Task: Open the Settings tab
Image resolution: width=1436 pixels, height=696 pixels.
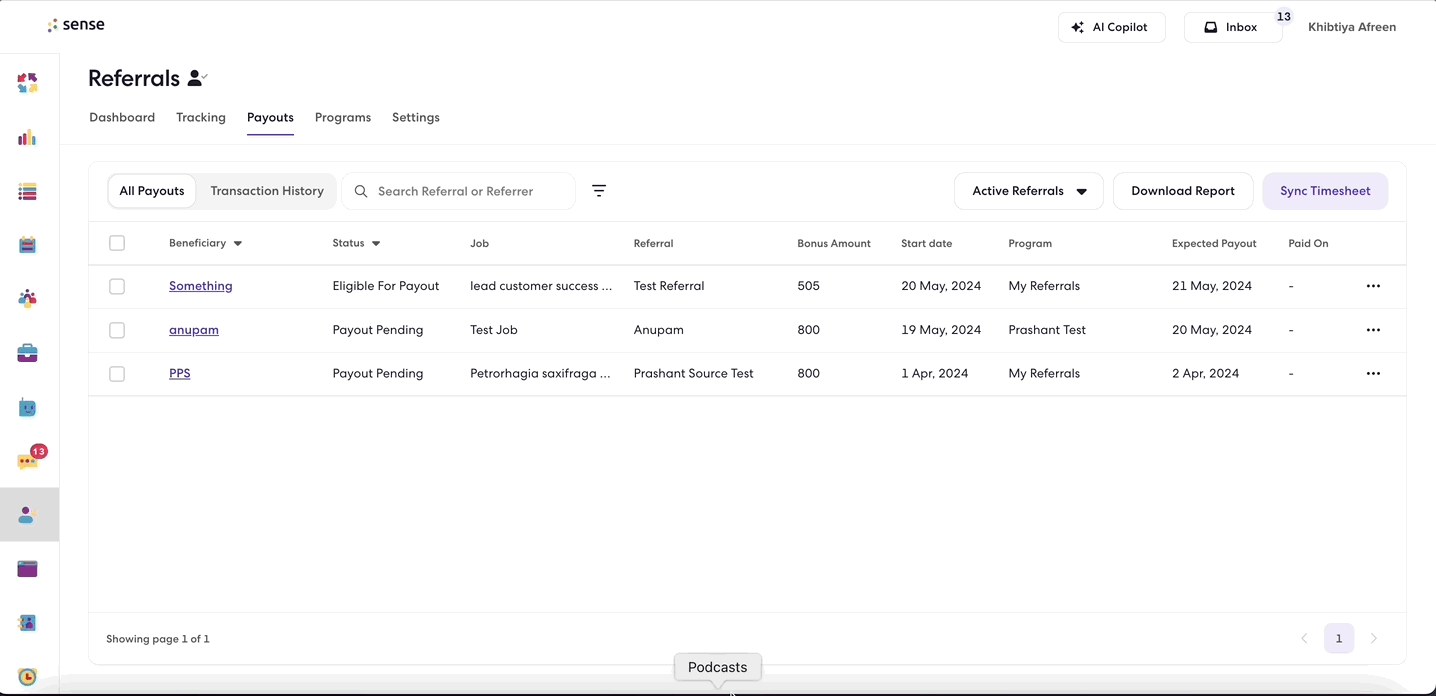Action: [416, 117]
